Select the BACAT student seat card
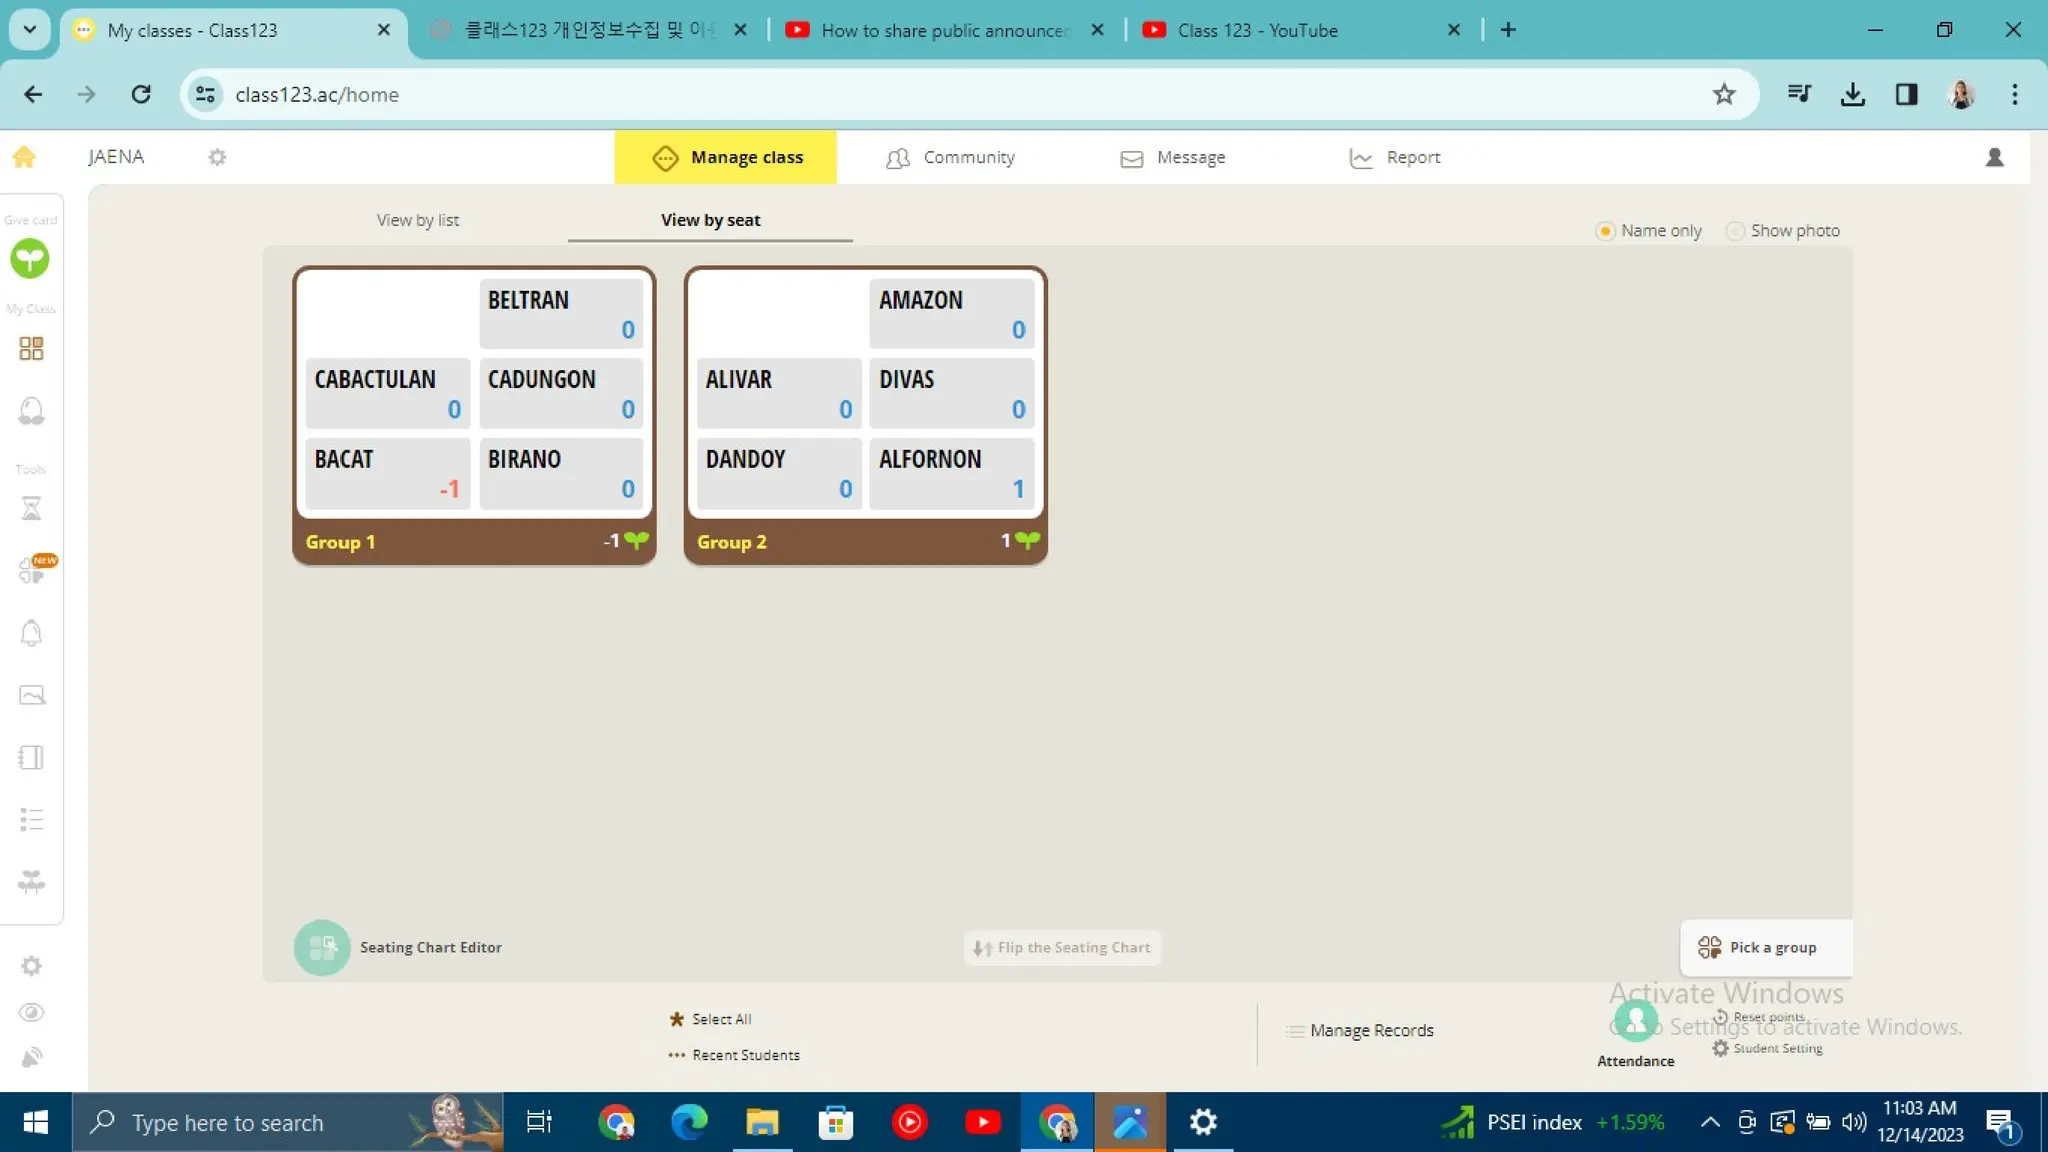 [386, 473]
